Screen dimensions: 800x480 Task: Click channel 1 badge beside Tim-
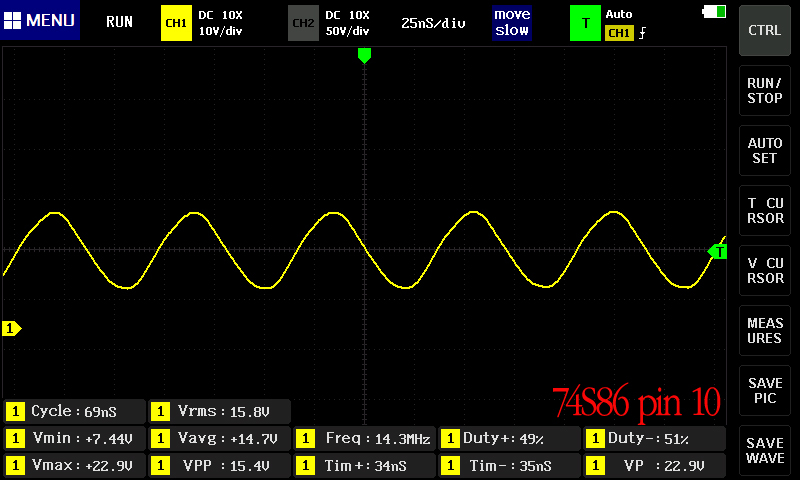(x=450, y=465)
